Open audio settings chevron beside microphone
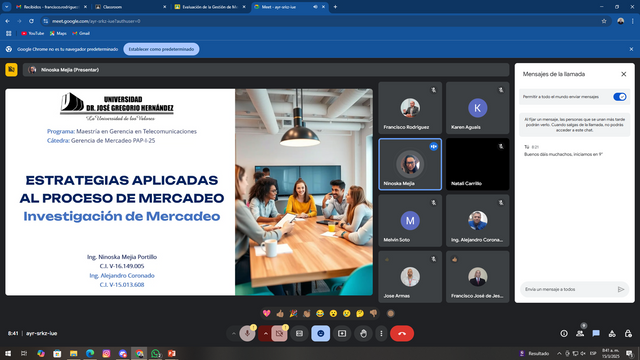This screenshot has height=360, width=640. pyautogui.click(x=233, y=333)
